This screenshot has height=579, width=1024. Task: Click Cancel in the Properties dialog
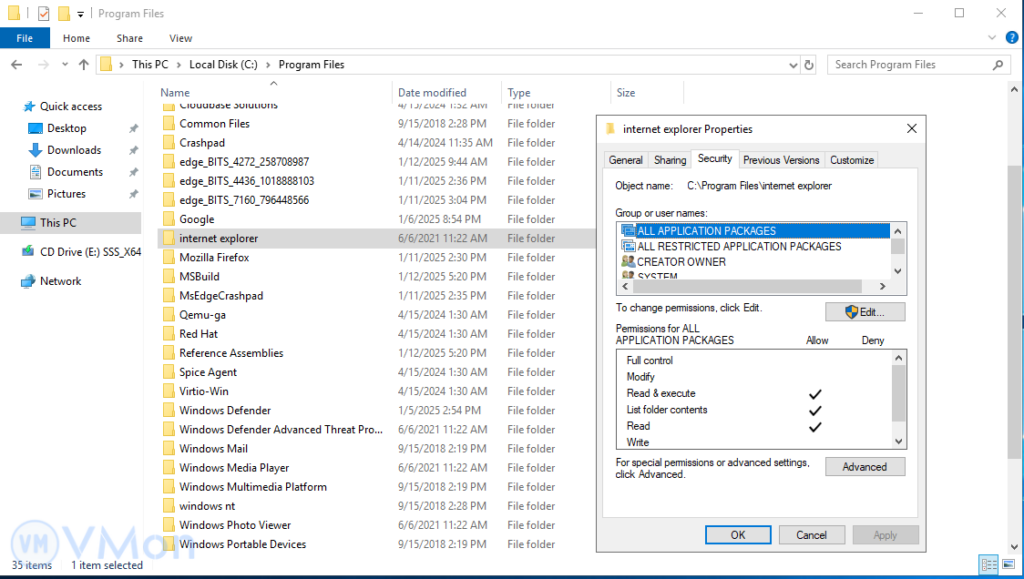[x=811, y=535]
